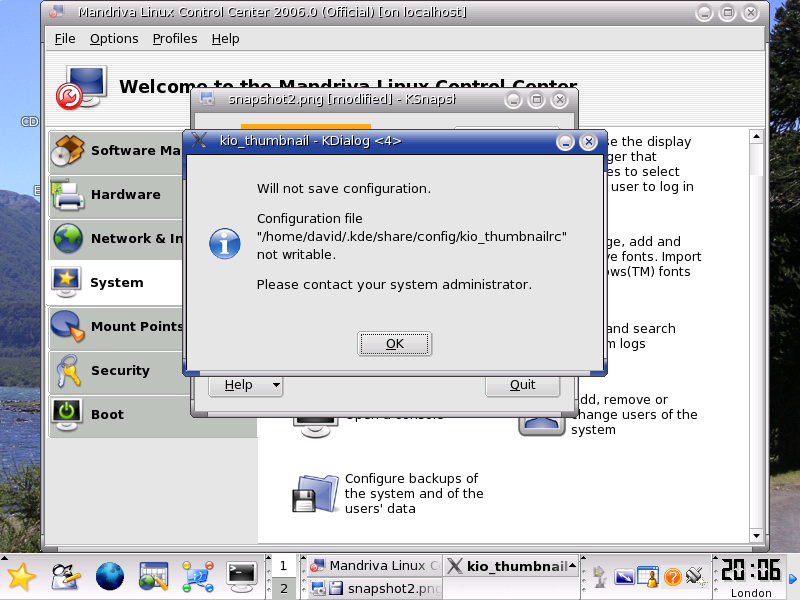Select the System category
This screenshot has width=800, height=600.
click(116, 283)
